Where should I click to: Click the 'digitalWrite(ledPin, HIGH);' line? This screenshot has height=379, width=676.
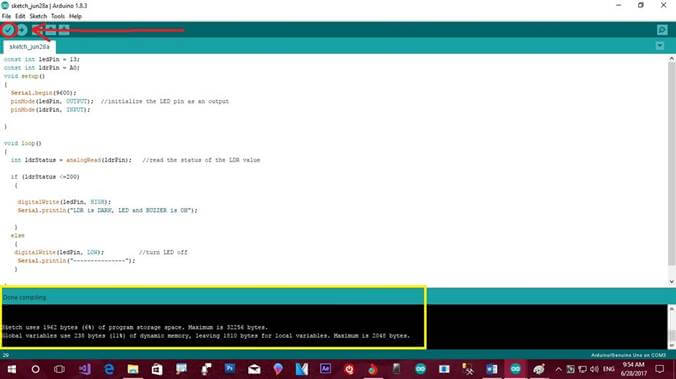click(x=64, y=202)
